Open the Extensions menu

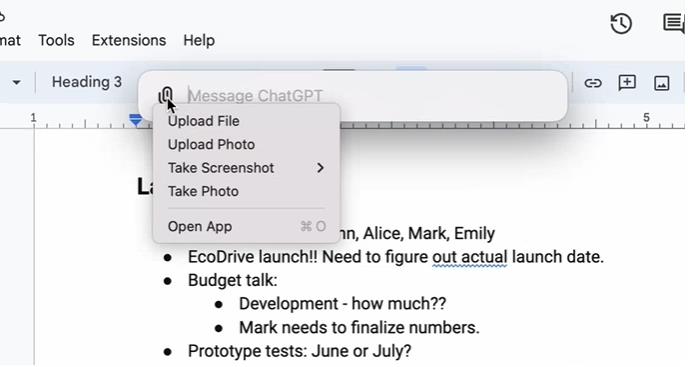[129, 40]
